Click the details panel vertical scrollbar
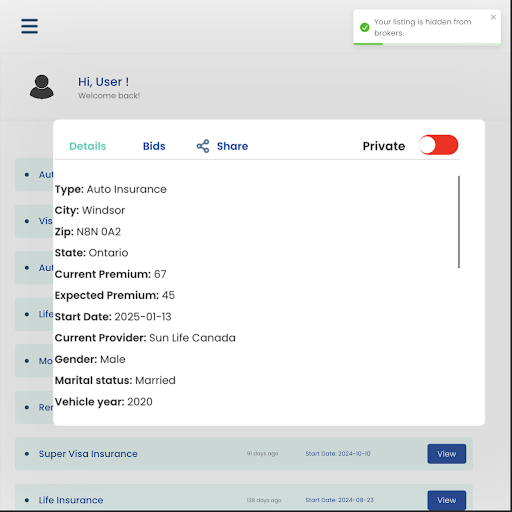The image size is (512, 512). 459,222
